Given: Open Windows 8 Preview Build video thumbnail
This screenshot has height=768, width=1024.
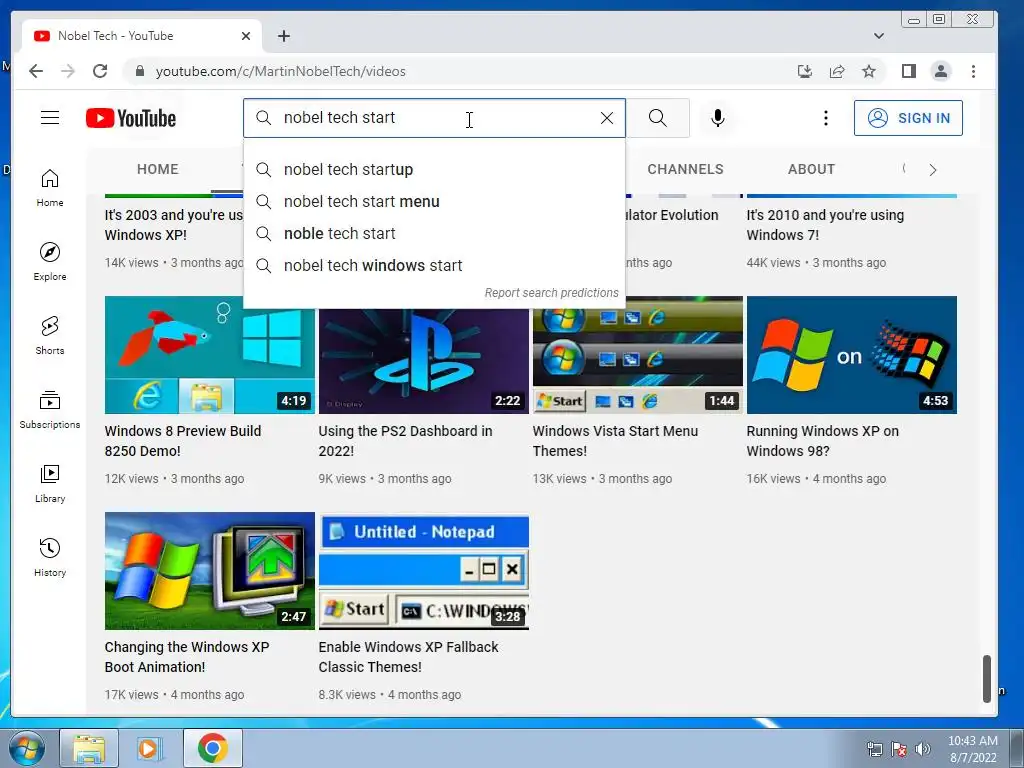Looking at the screenshot, I should coord(210,355).
